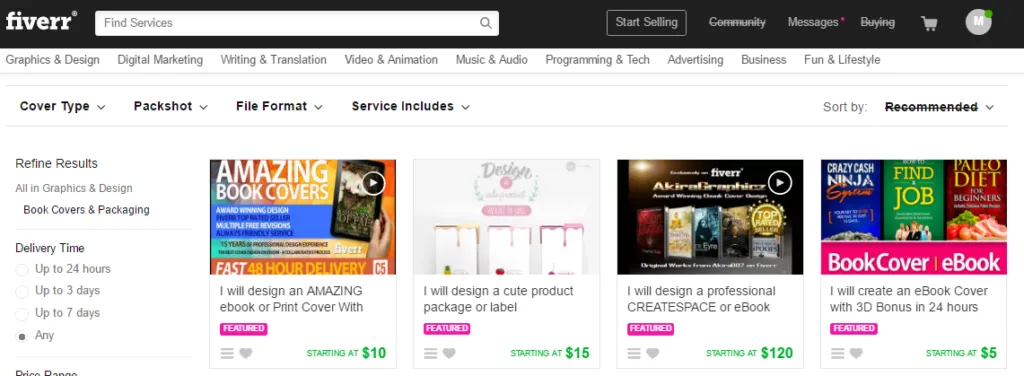Click All in Graphics & Design
Viewport: 1024px width, 376px height.
pos(74,189)
